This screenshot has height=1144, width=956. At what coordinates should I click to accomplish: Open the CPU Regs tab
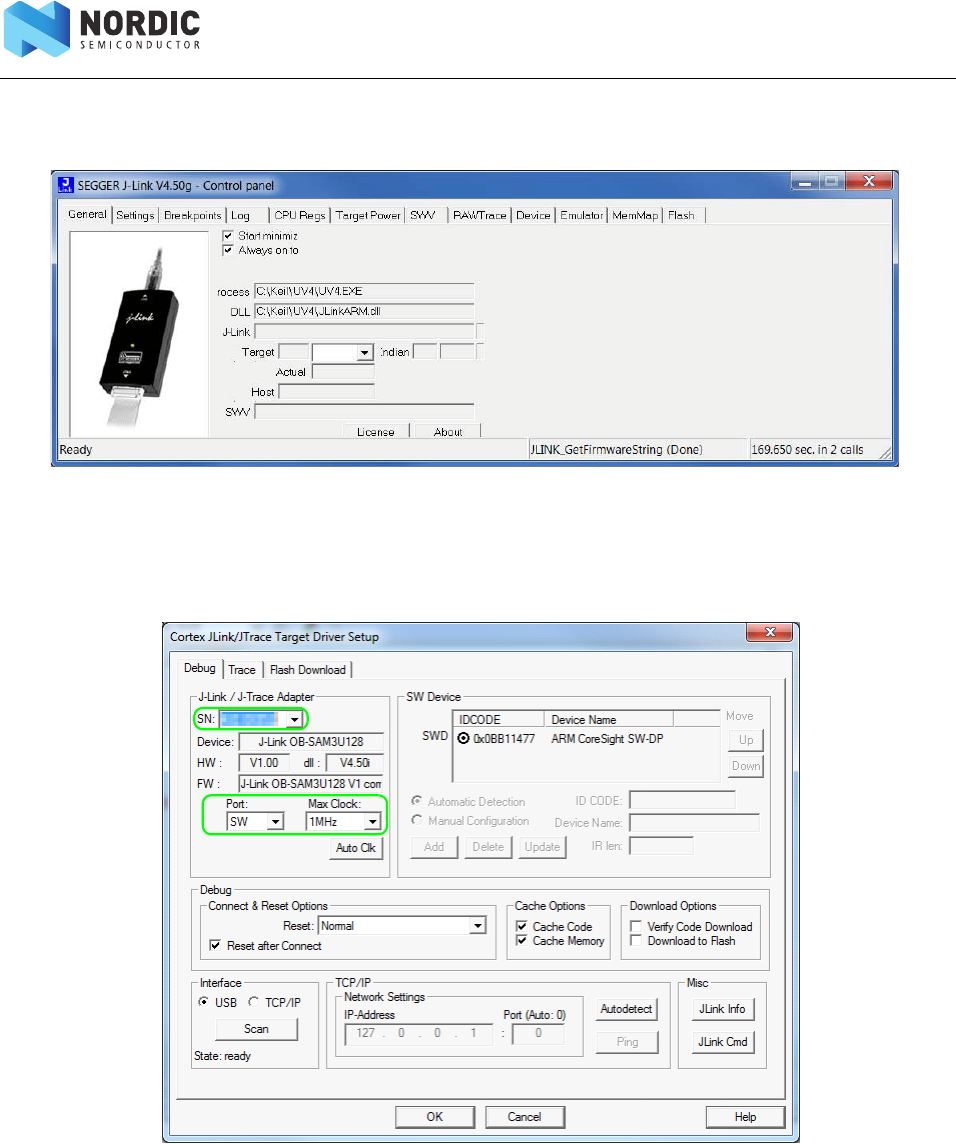click(x=299, y=215)
